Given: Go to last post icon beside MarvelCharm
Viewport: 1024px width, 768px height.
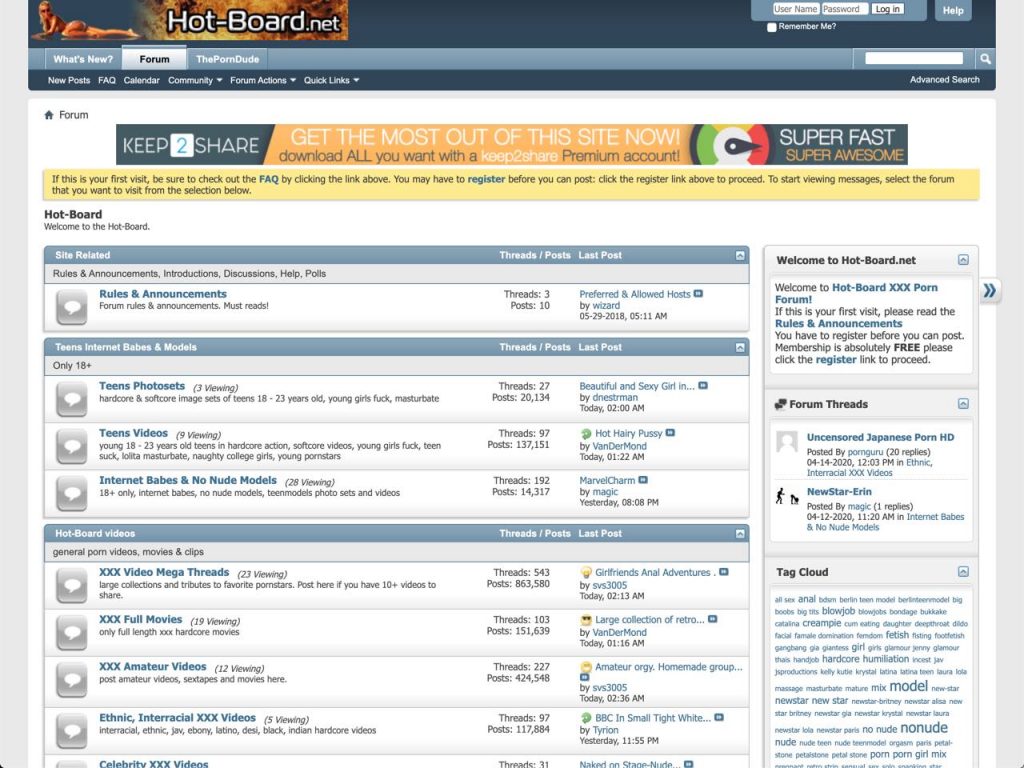Looking at the screenshot, I should click(643, 480).
